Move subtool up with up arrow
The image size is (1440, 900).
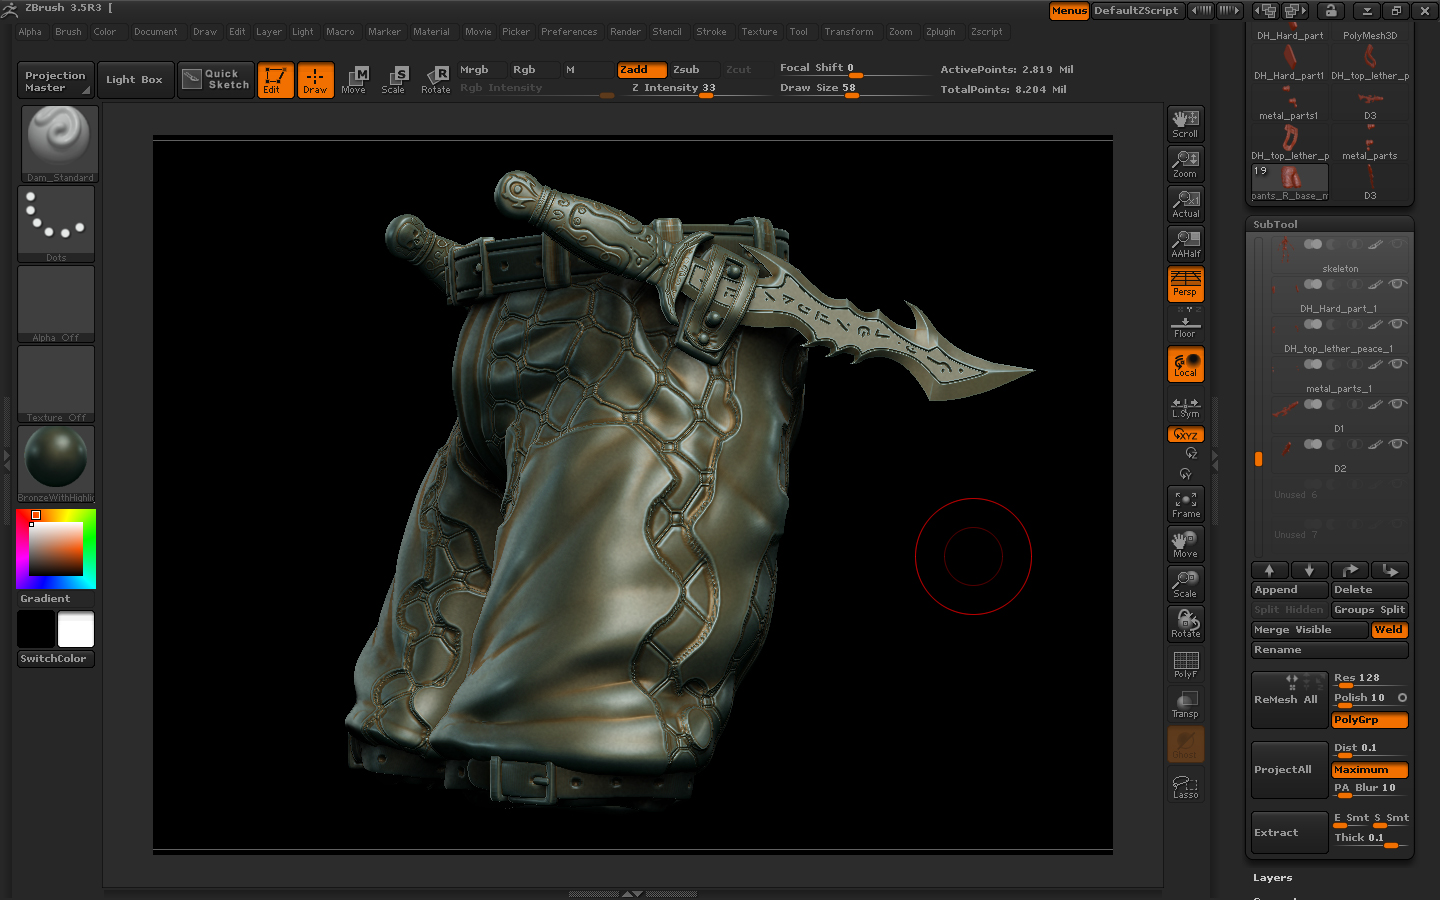1269,570
